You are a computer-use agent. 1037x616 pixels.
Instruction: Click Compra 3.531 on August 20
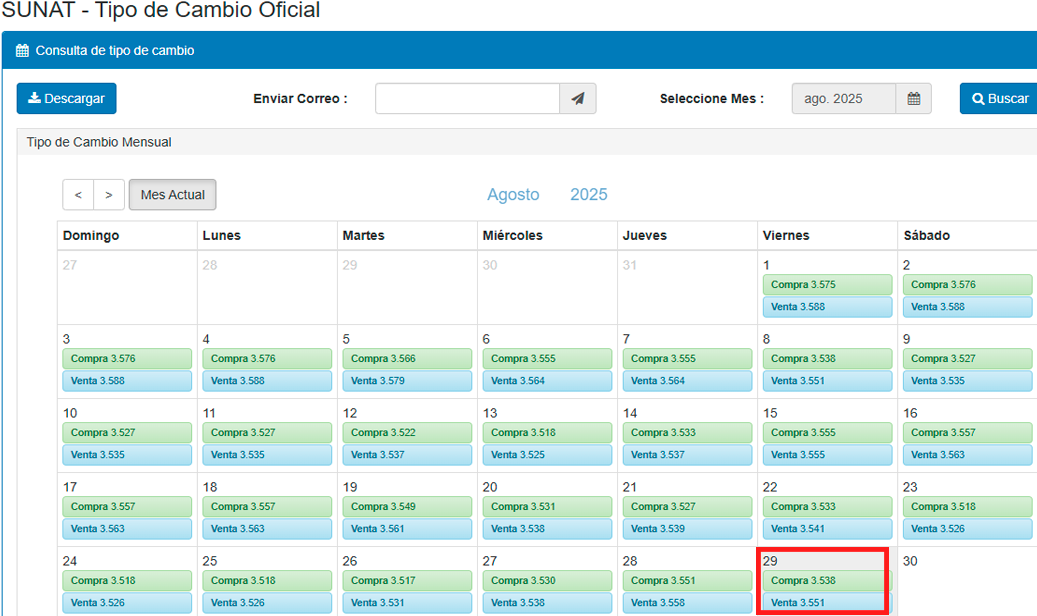(548, 507)
